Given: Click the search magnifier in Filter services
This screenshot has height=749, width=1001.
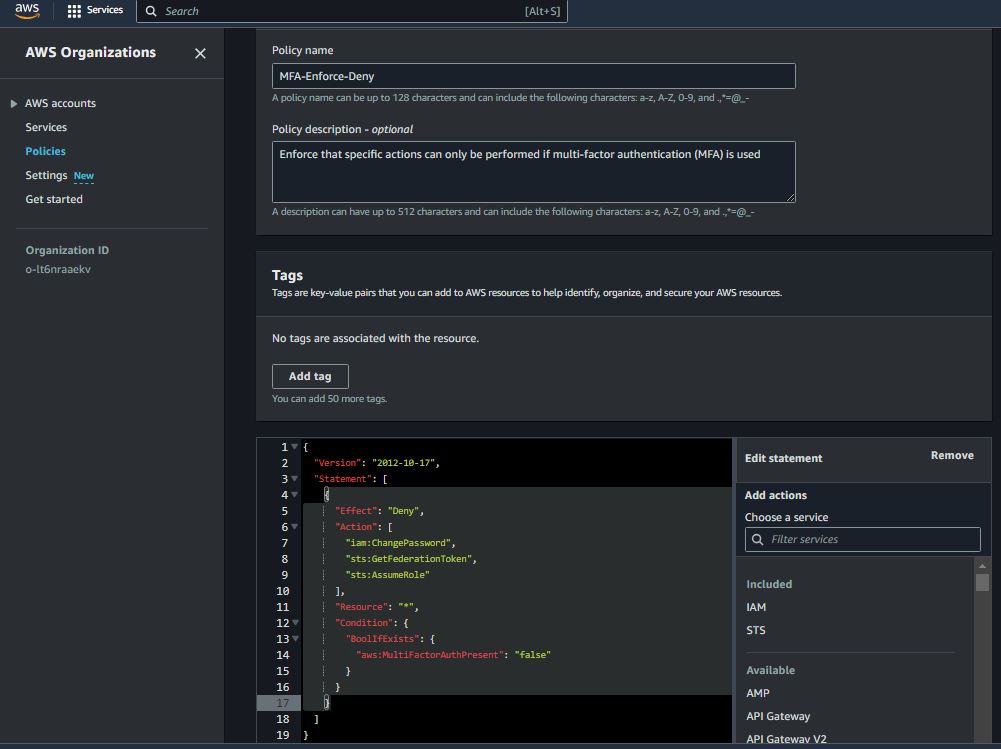Looking at the screenshot, I should 757,540.
